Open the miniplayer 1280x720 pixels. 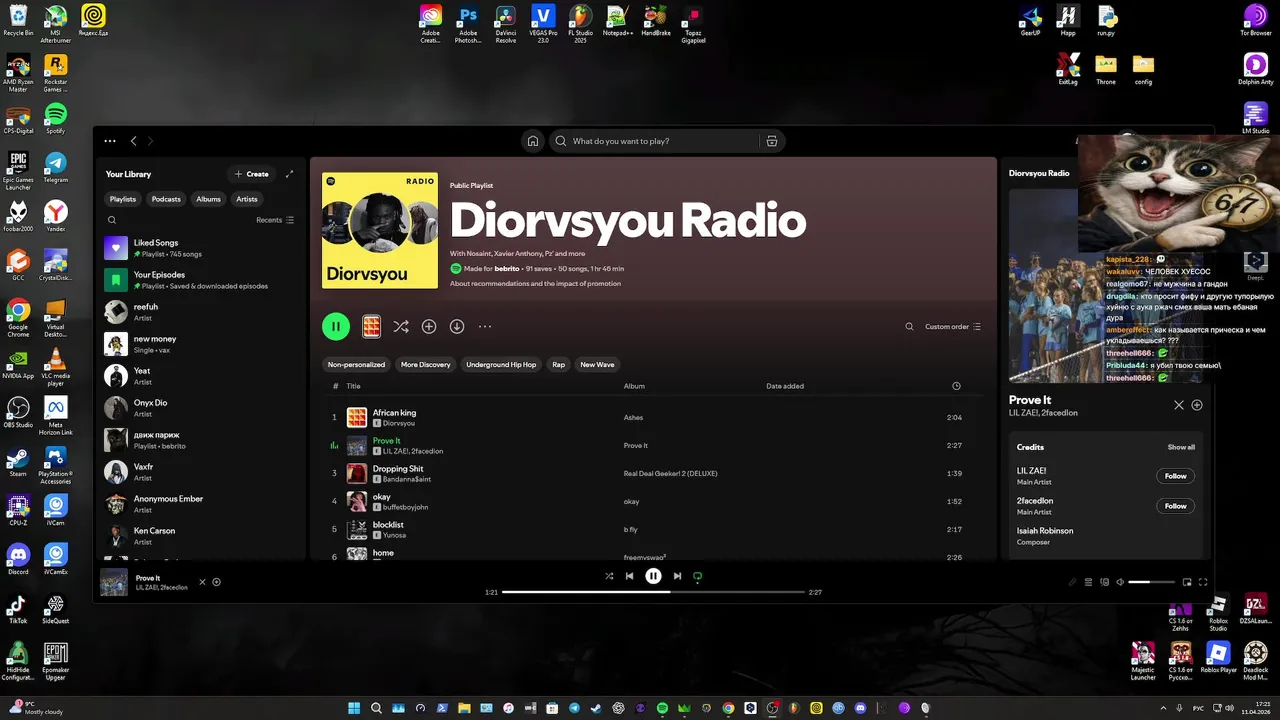[1187, 582]
